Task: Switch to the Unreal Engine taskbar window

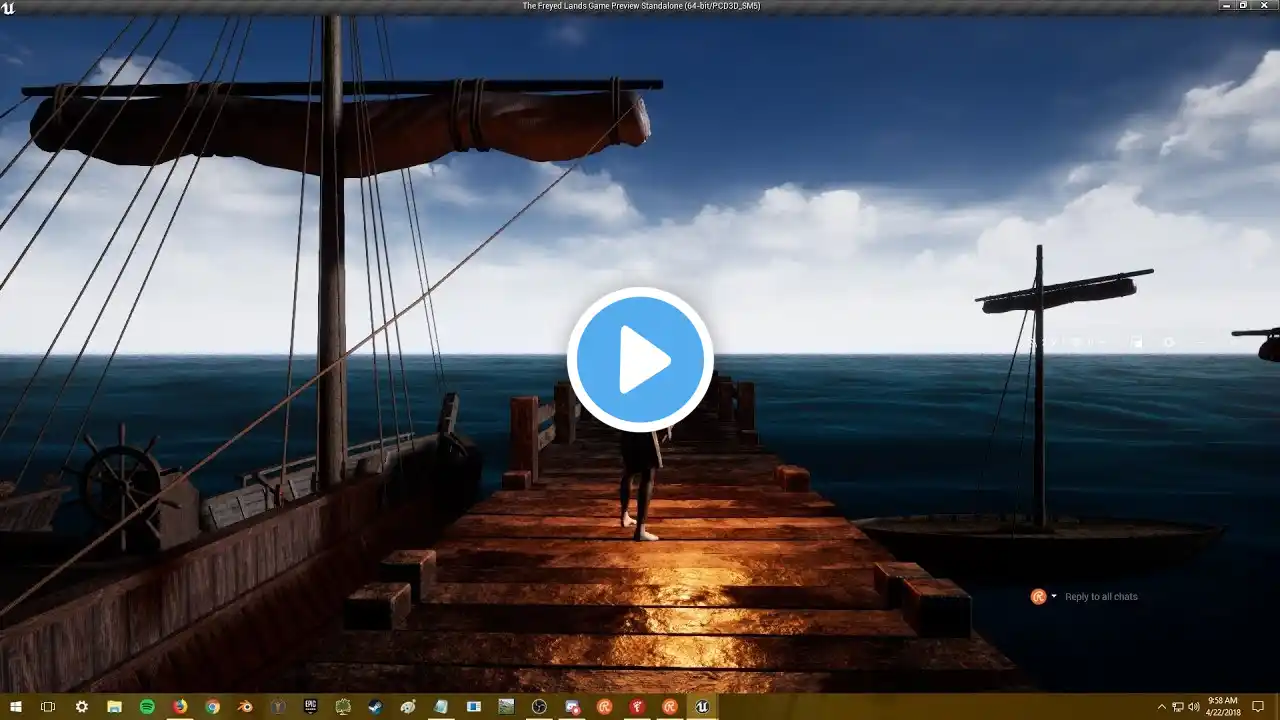Action: [703, 707]
